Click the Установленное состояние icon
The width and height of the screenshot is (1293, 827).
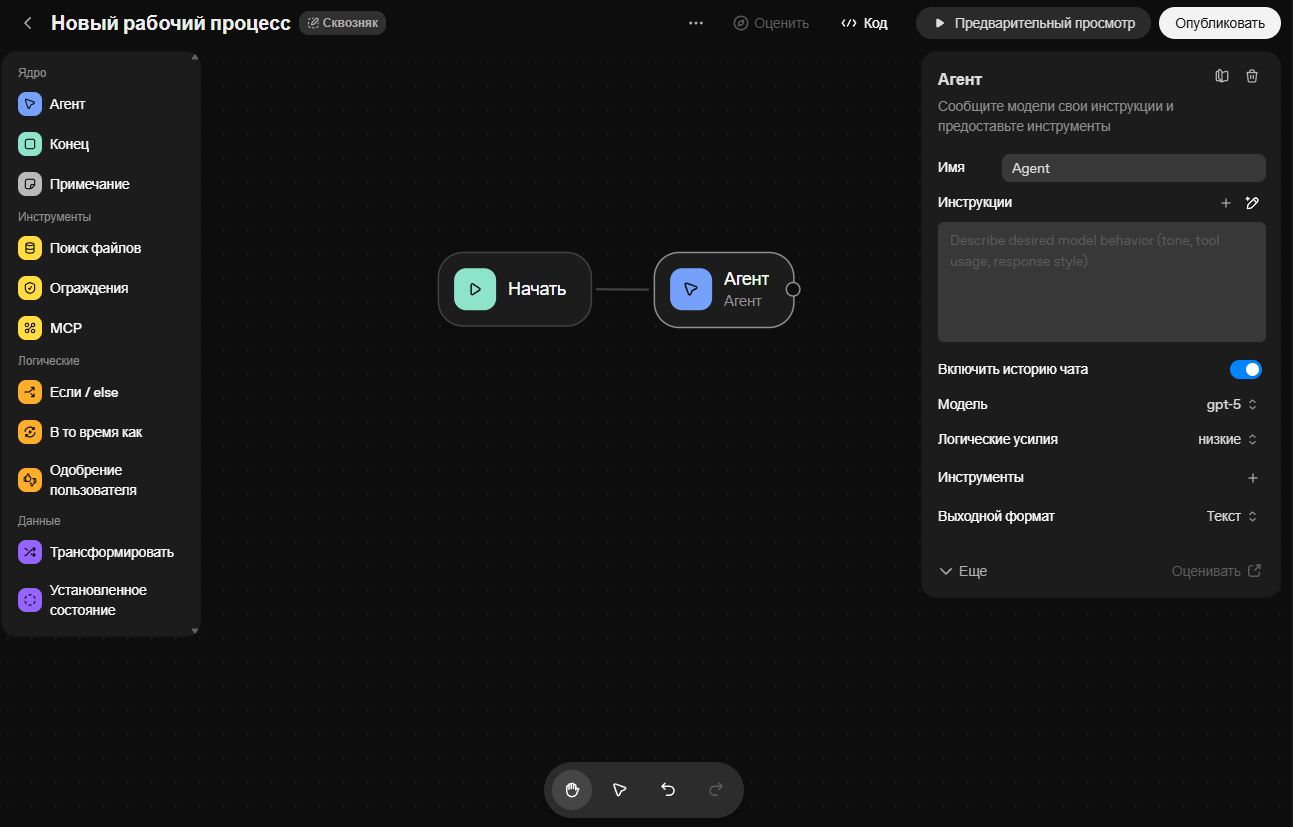click(30, 600)
